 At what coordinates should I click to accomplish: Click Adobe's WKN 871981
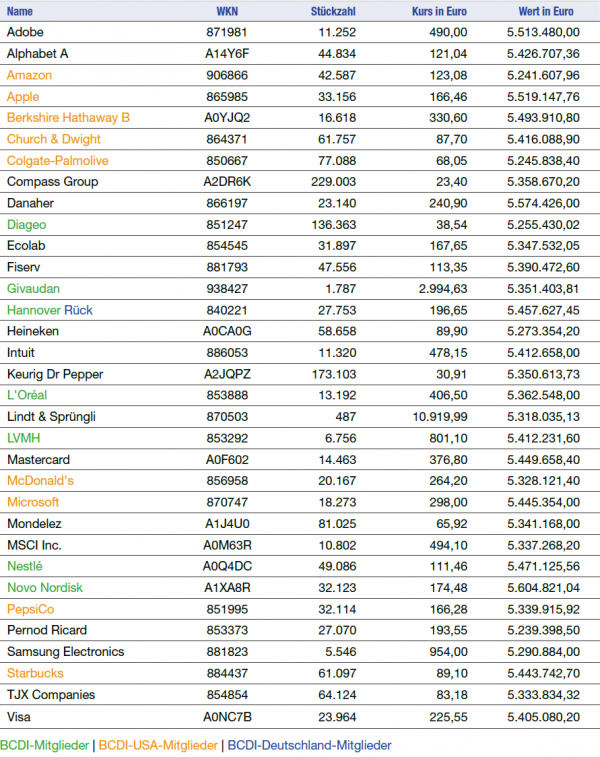pyautogui.click(x=224, y=32)
